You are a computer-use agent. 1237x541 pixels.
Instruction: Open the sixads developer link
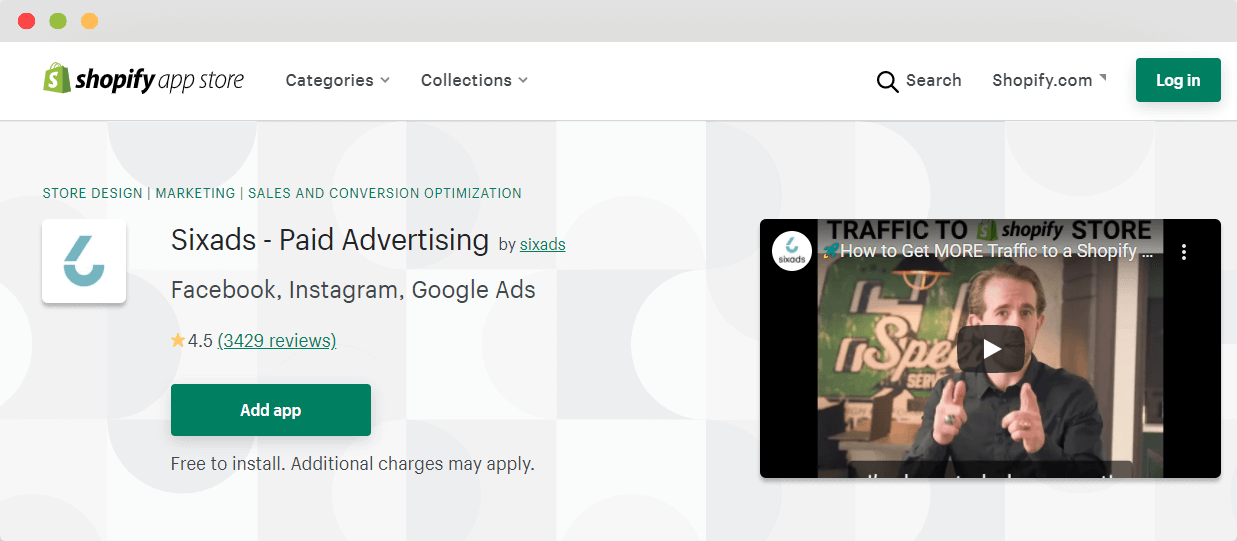point(542,244)
